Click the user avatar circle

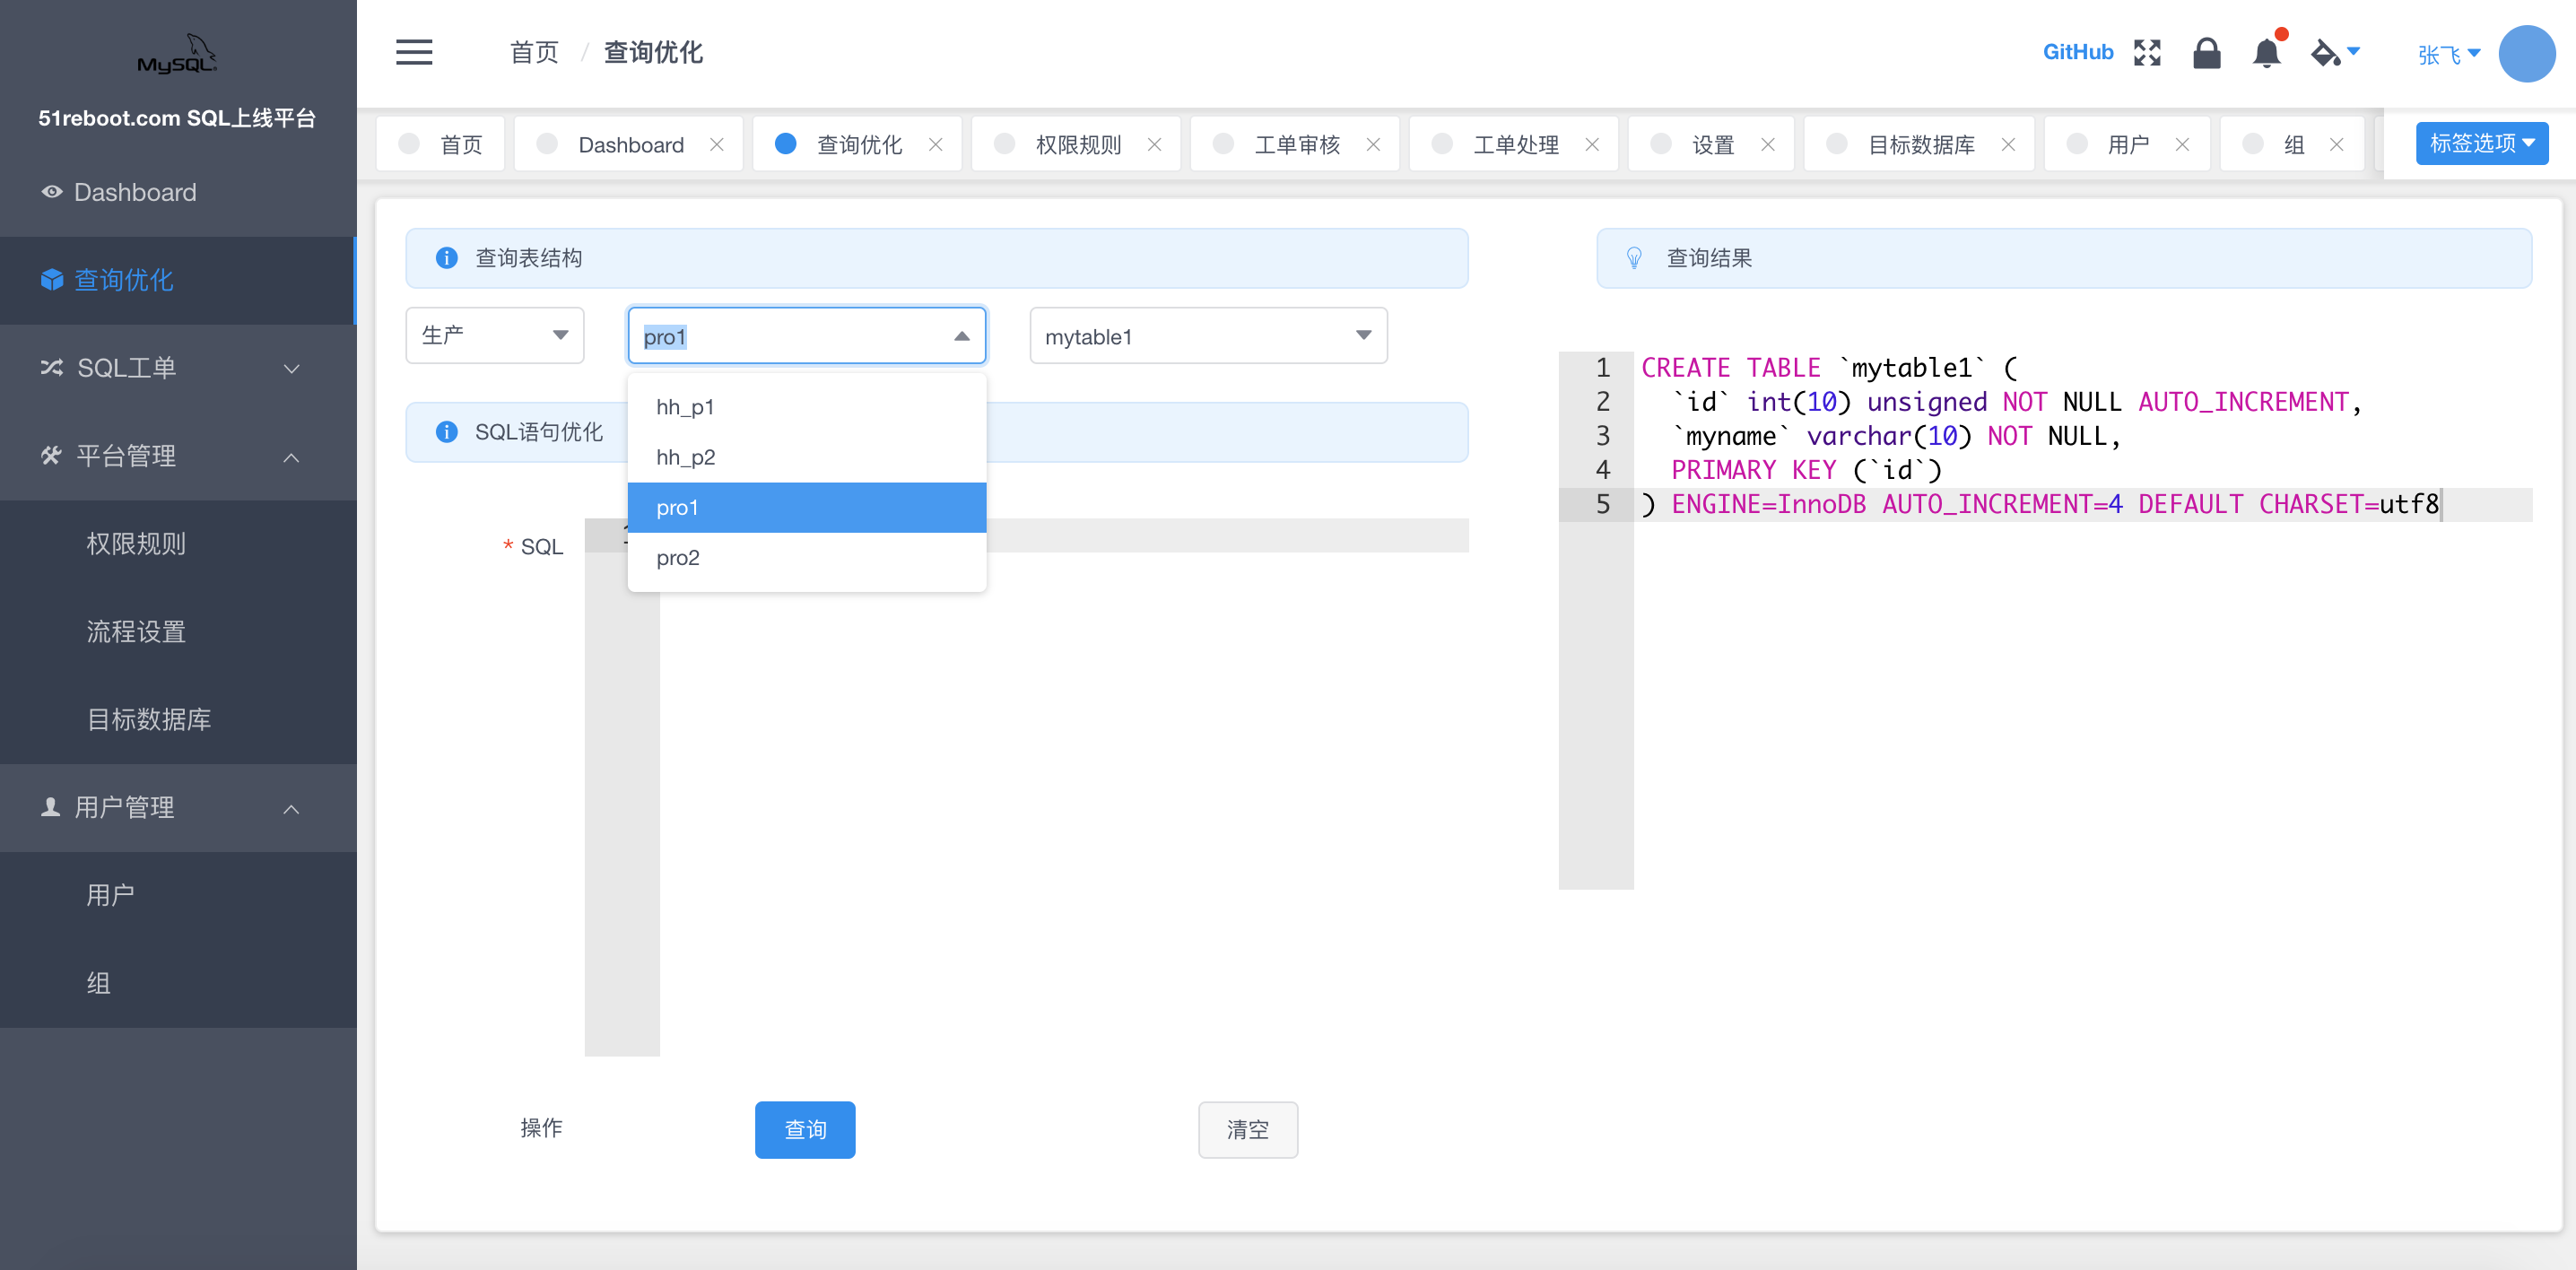coord(2526,54)
